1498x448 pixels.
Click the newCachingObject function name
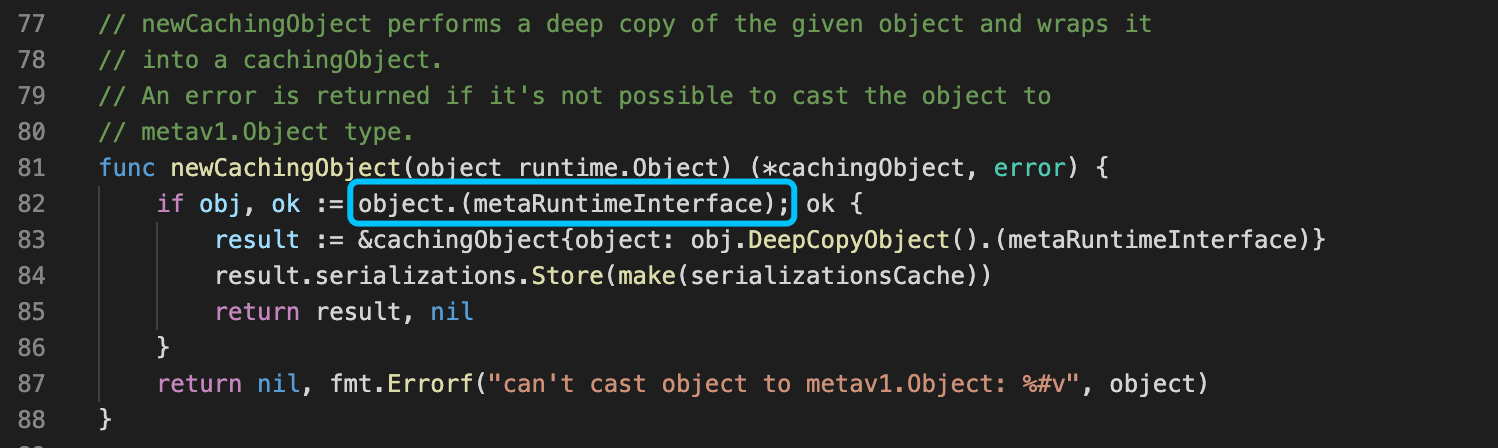(x=286, y=168)
